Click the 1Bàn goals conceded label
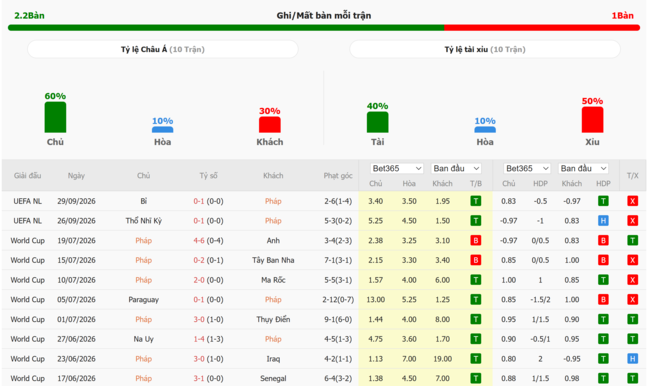This screenshot has width=650, height=386. (622, 15)
